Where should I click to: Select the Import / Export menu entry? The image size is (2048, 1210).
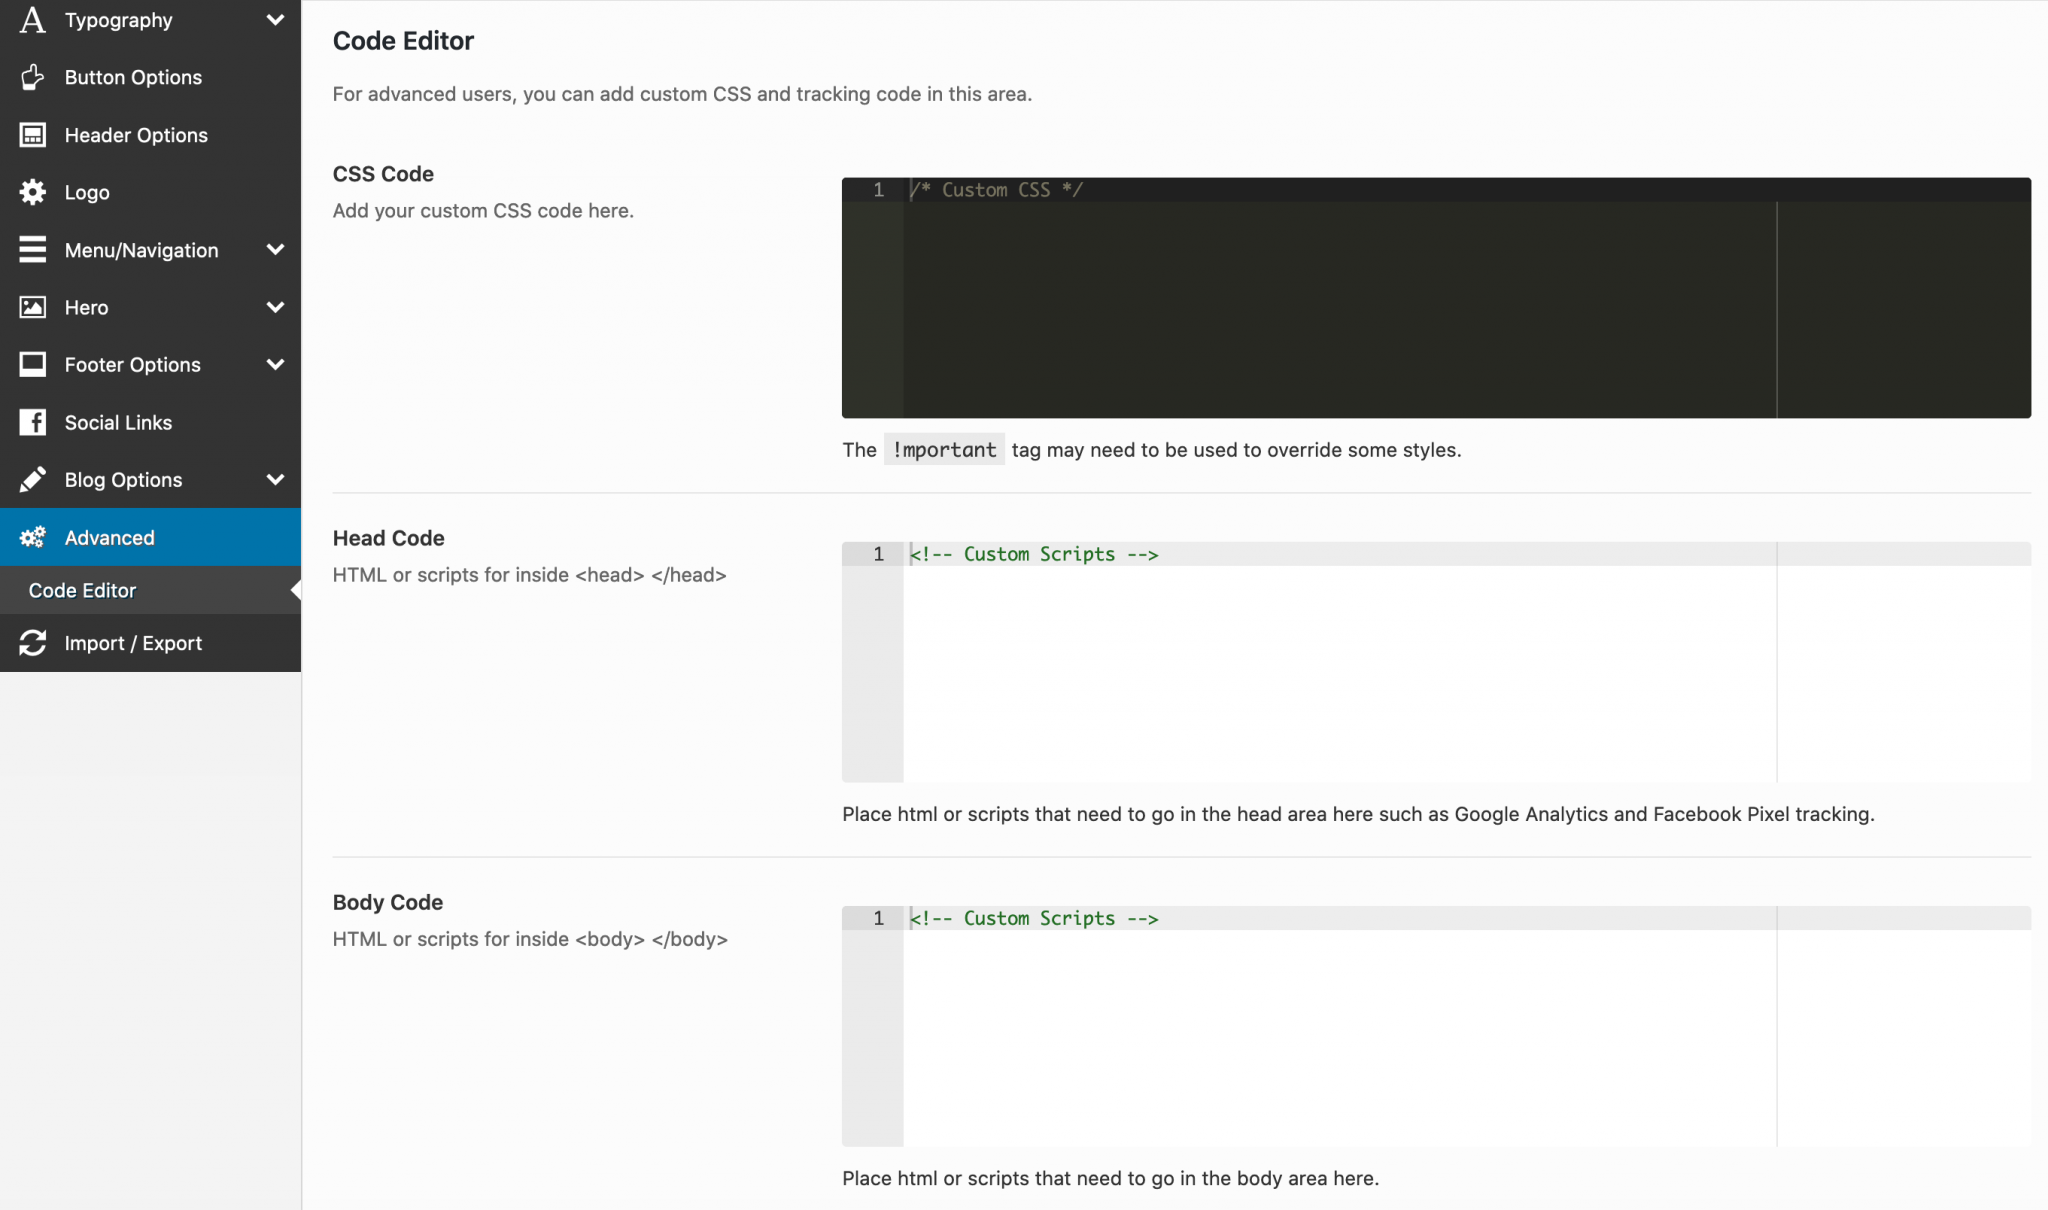(133, 643)
